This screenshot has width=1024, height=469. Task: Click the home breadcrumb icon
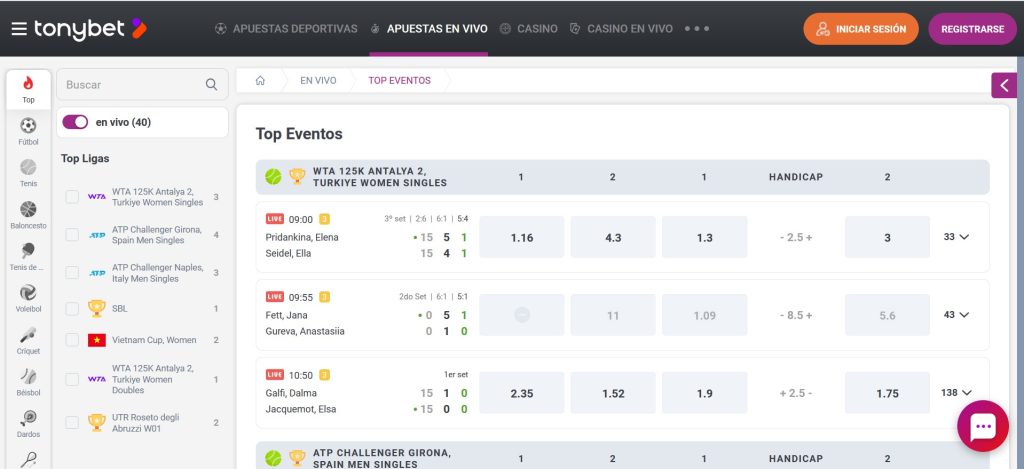tap(260, 80)
